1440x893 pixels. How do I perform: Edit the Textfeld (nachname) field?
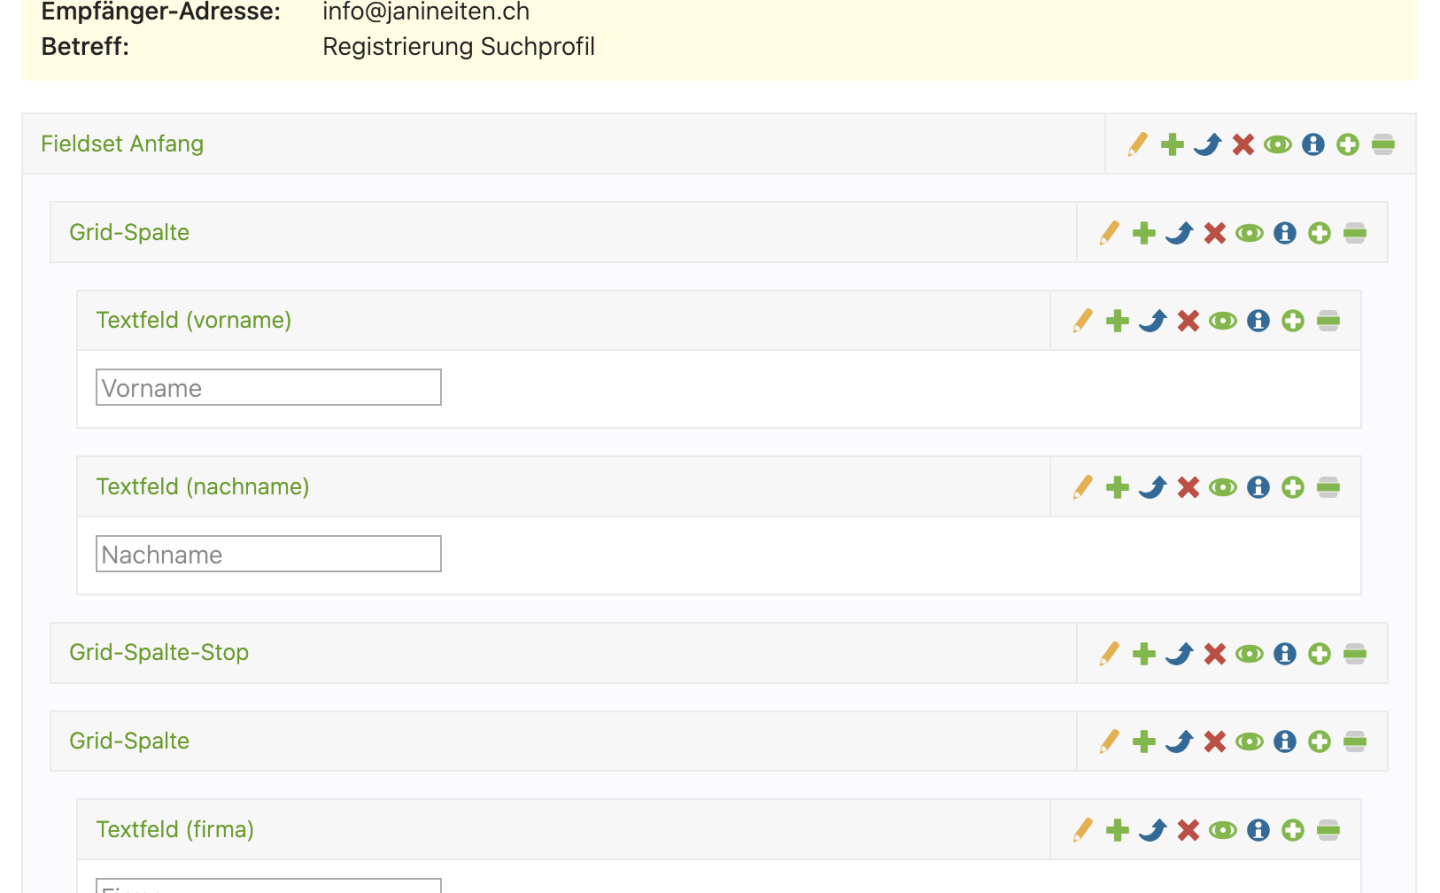click(1083, 487)
